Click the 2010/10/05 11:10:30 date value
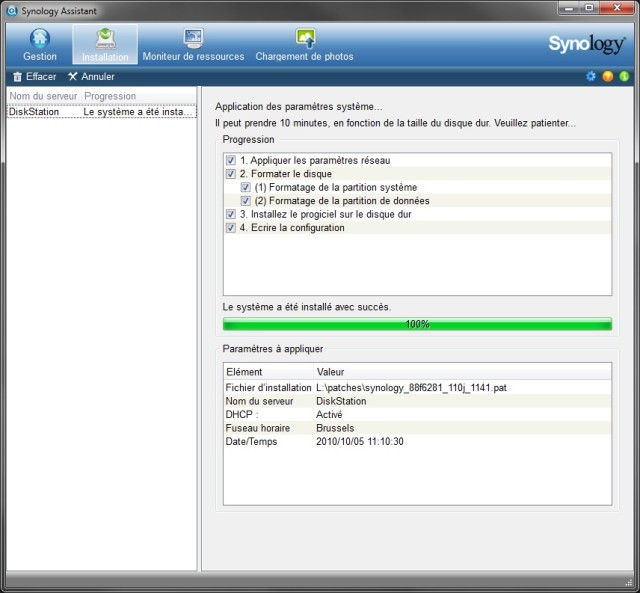The height and width of the screenshot is (593, 640). pyautogui.click(x=360, y=441)
